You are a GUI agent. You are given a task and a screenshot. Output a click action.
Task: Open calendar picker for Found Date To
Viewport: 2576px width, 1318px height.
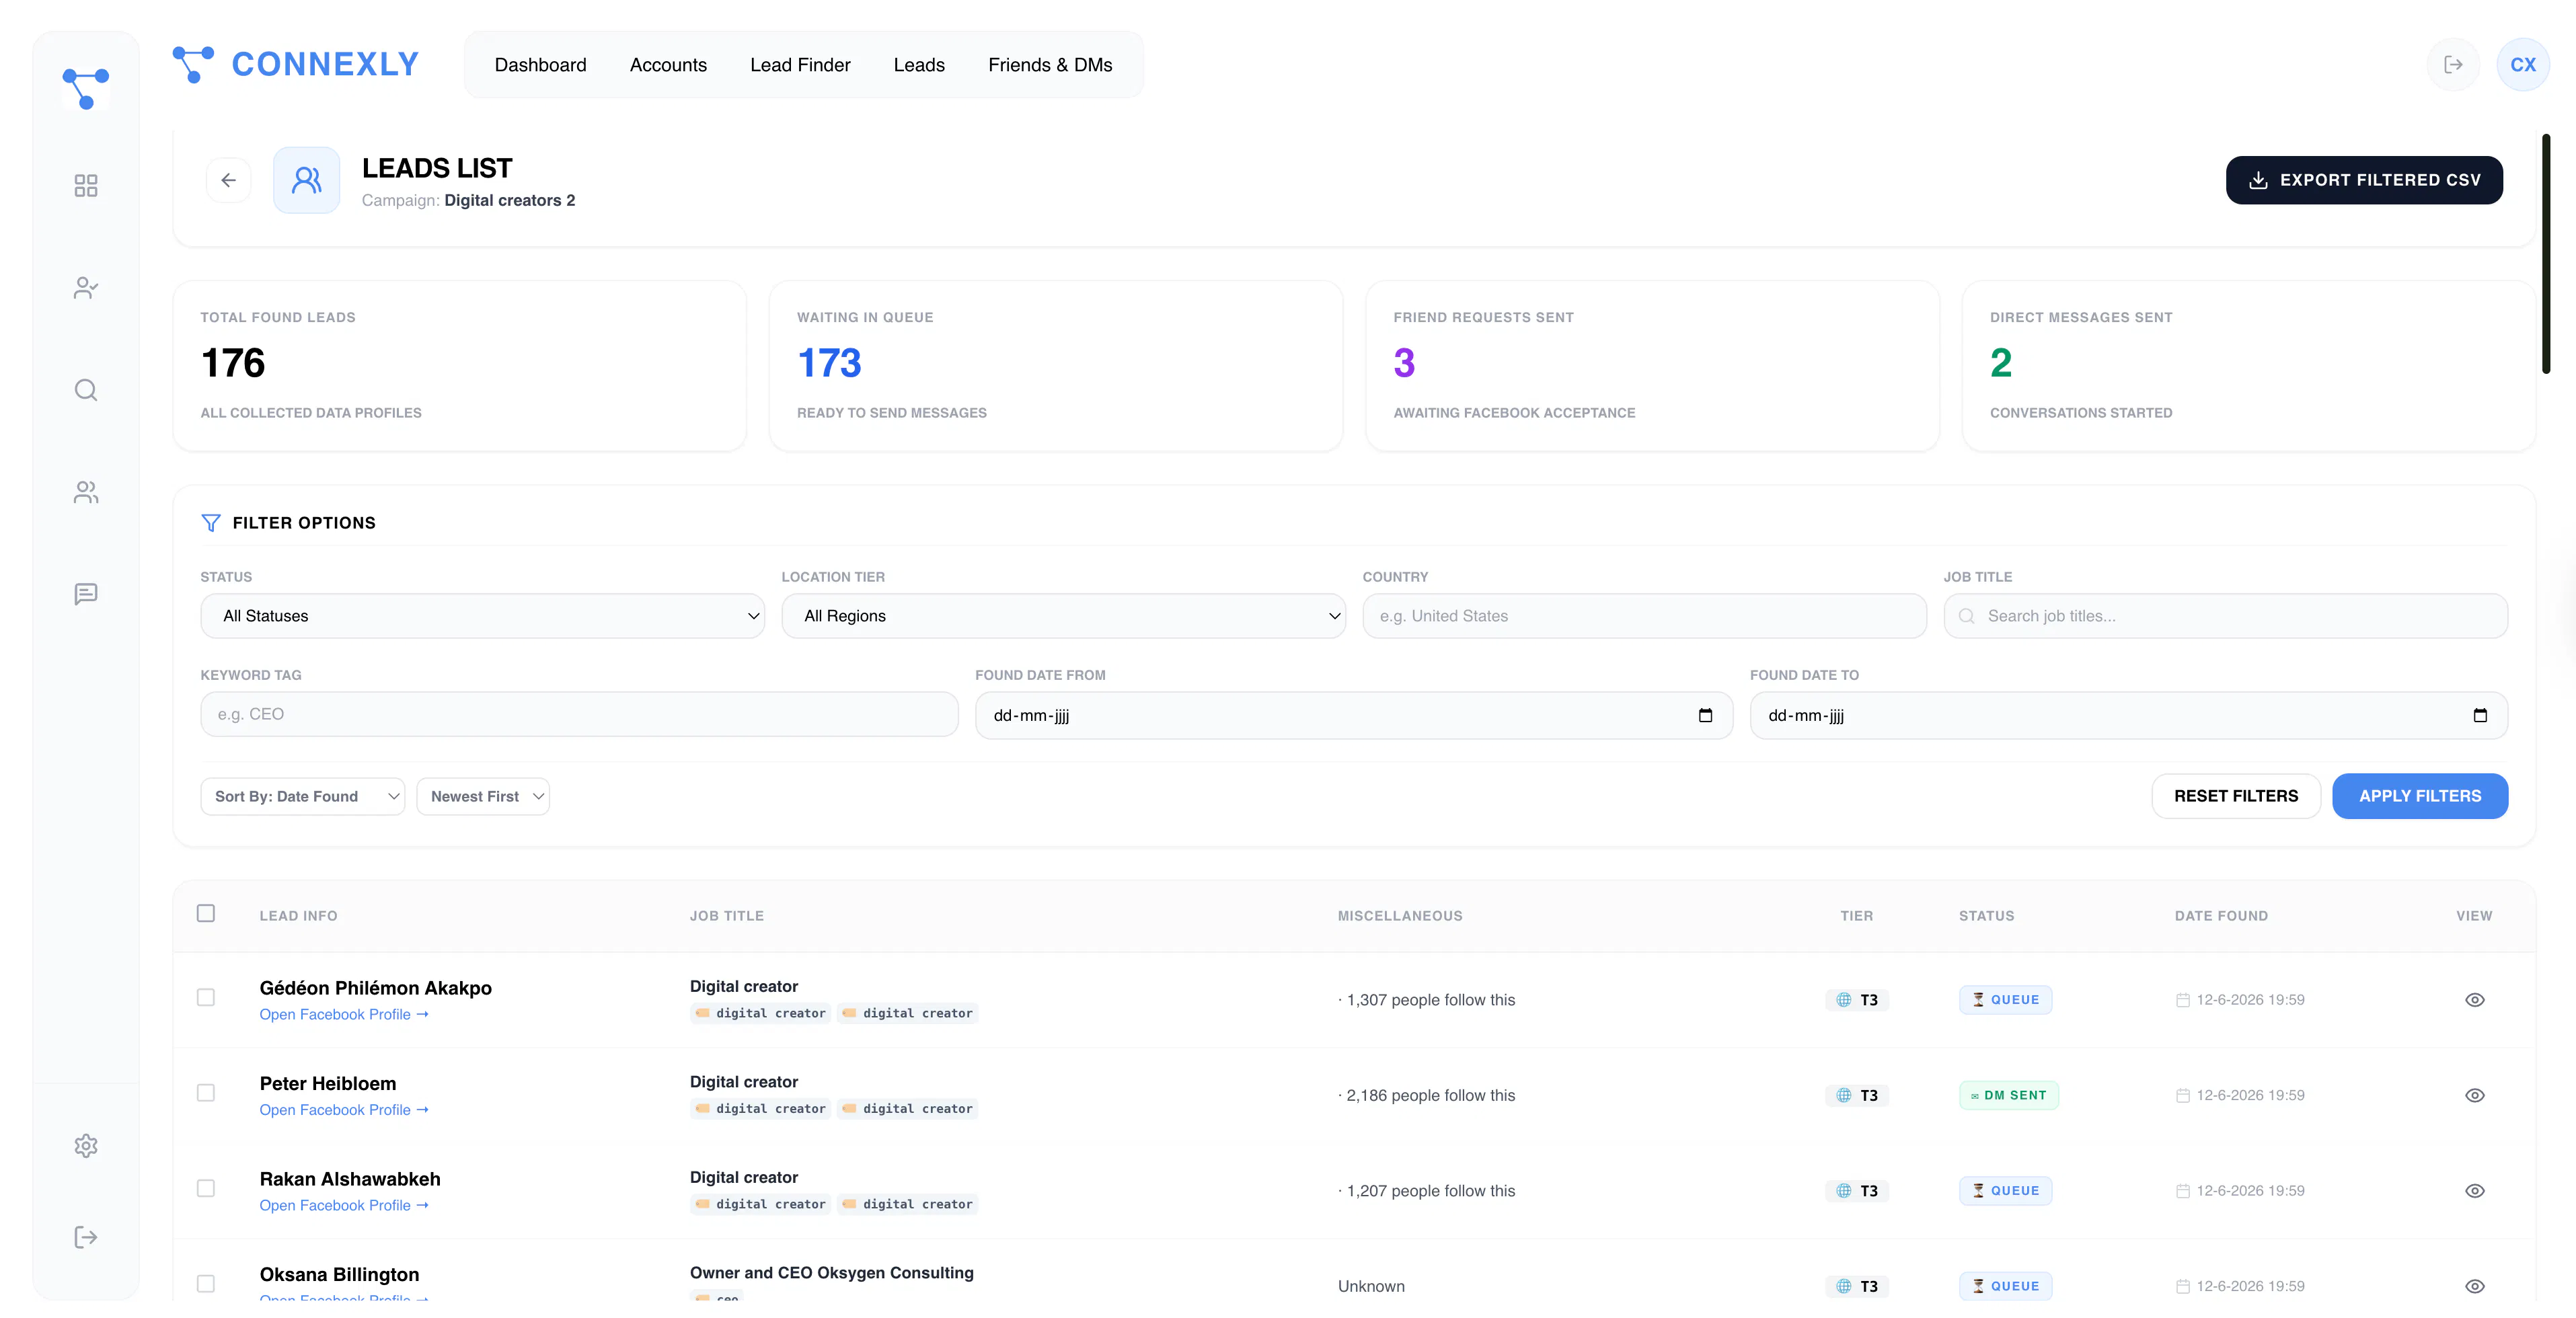(x=2480, y=715)
